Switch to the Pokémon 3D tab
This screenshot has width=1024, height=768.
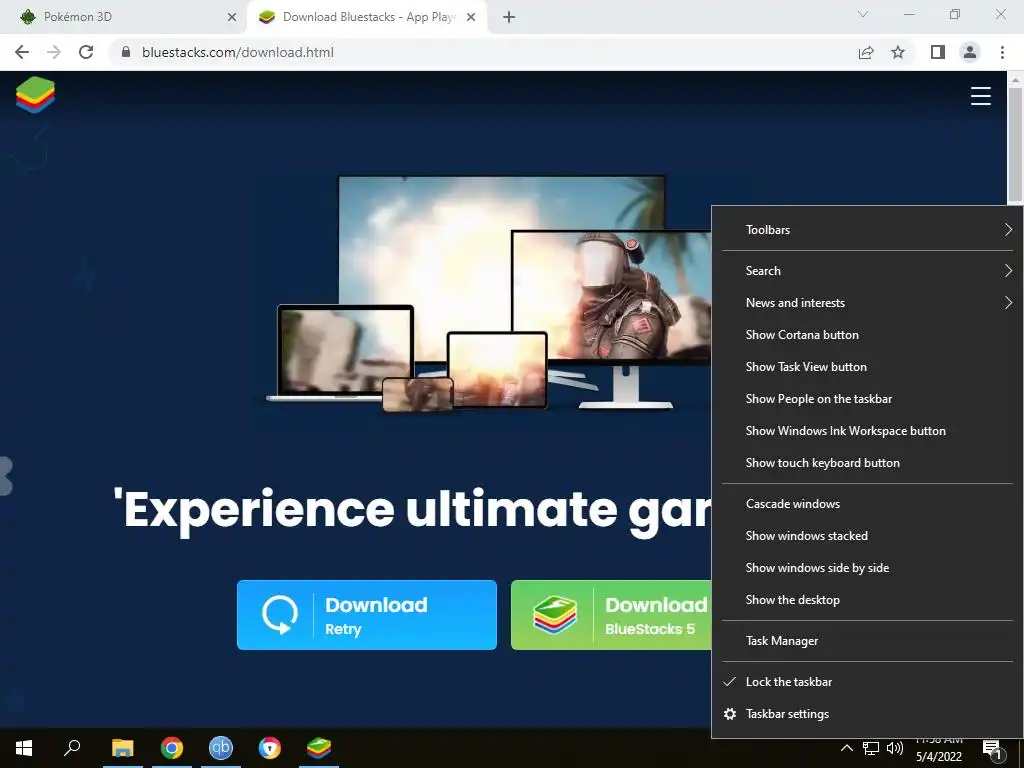[x=124, y=17]
